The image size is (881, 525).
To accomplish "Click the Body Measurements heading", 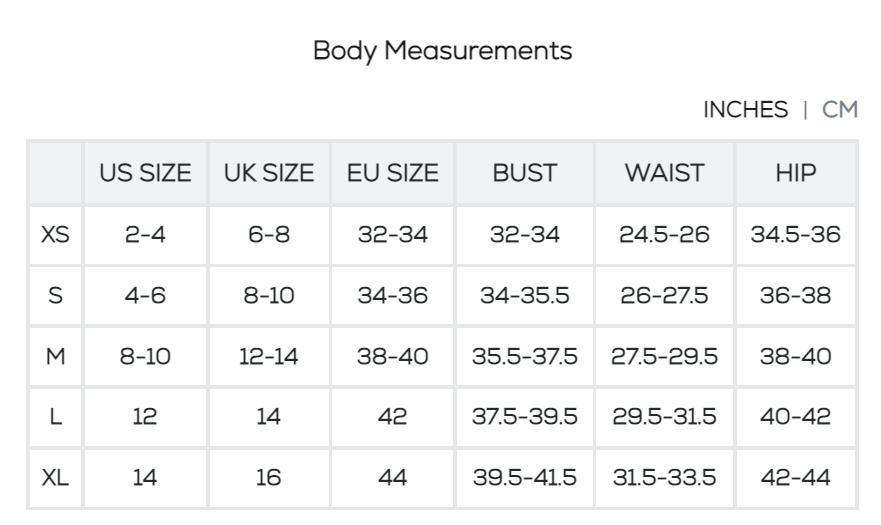I will [x=443, y=50].
